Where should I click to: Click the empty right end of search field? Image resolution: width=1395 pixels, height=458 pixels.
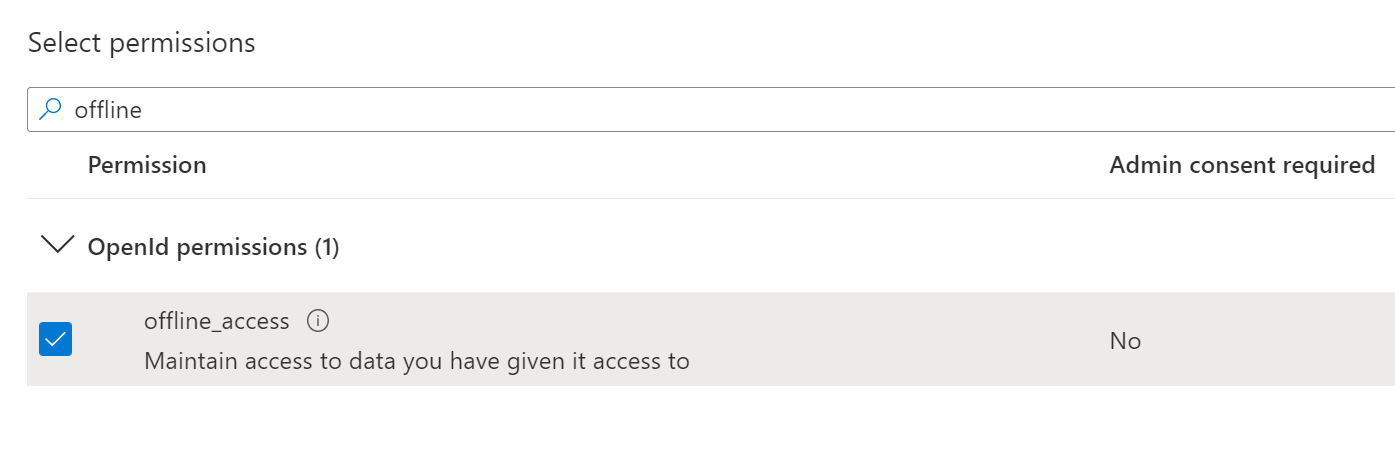point(1300,110)
